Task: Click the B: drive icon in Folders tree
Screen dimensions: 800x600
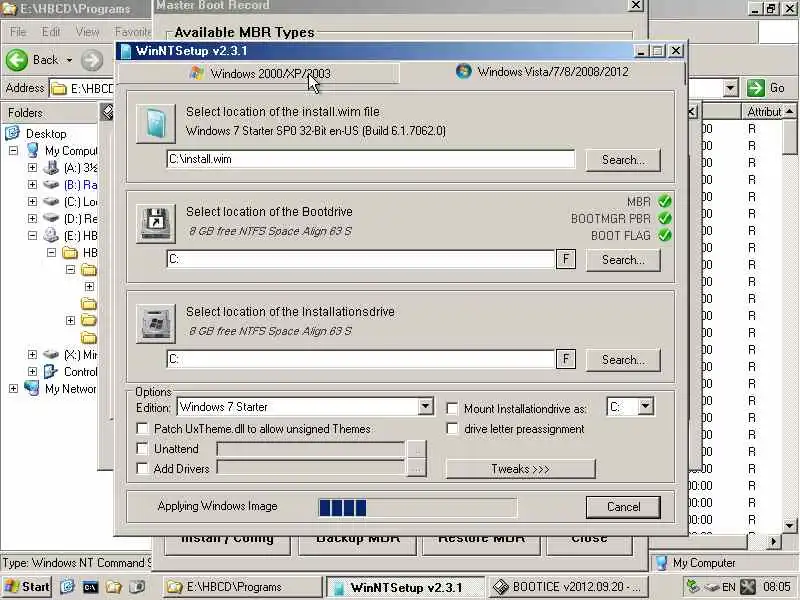Action: (x=51, y=184)
